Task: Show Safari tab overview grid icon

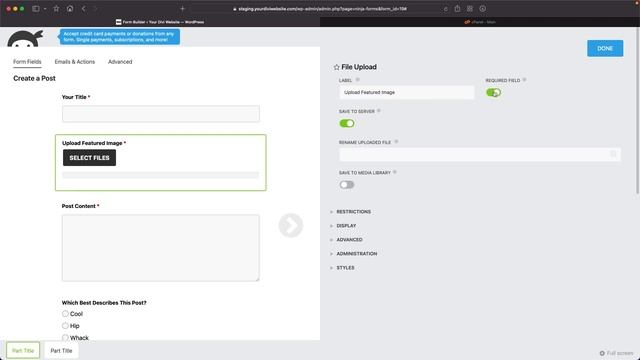Action: point(470,9)
